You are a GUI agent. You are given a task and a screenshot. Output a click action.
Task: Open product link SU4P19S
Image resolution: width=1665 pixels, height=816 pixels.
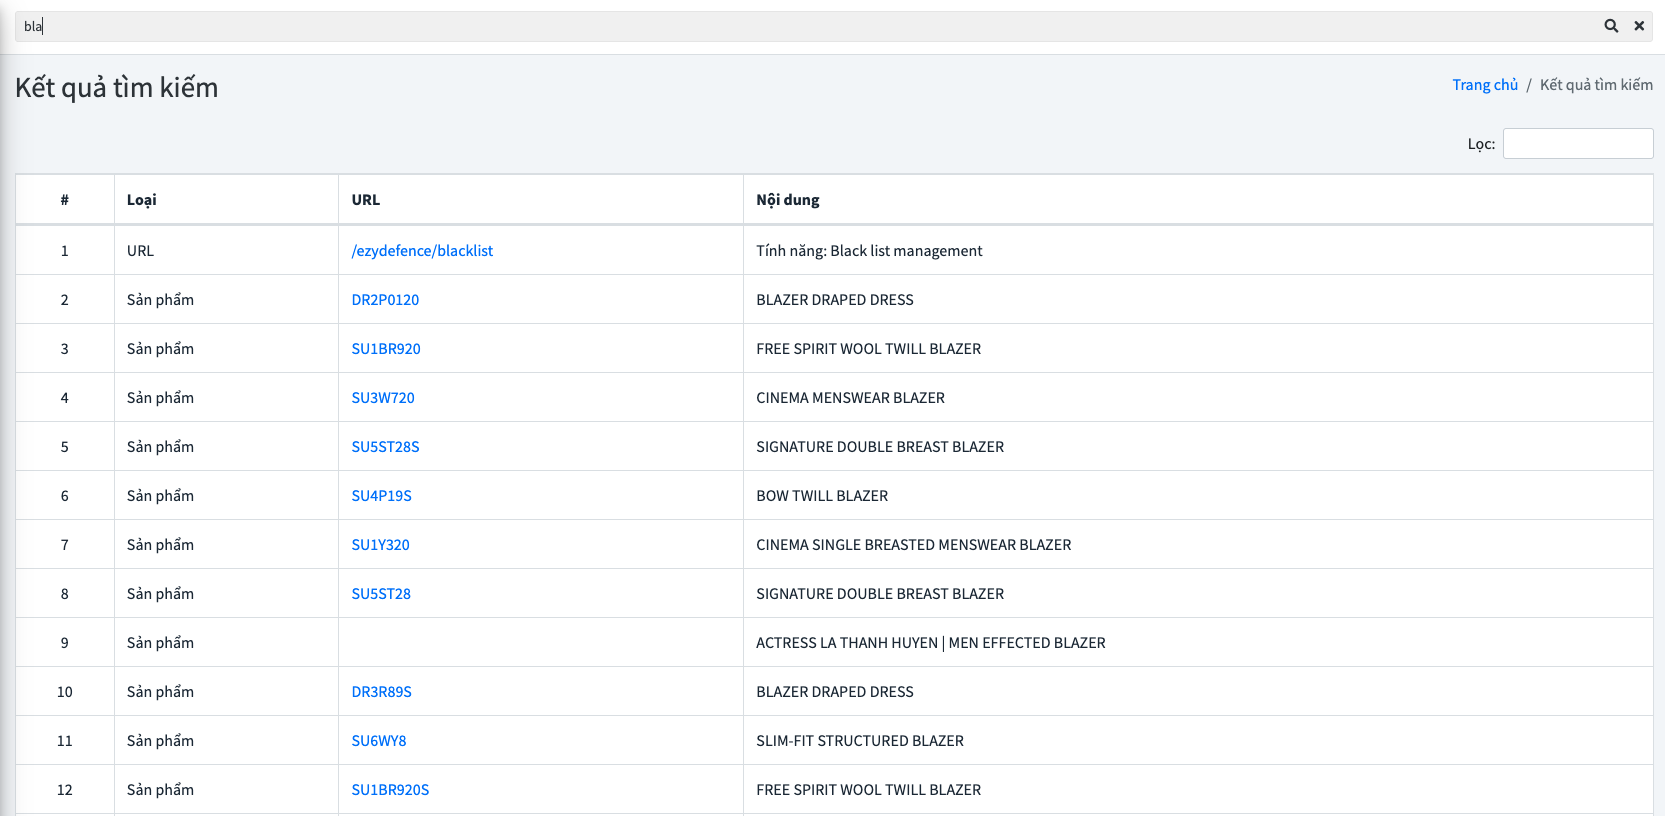point(381,496)
